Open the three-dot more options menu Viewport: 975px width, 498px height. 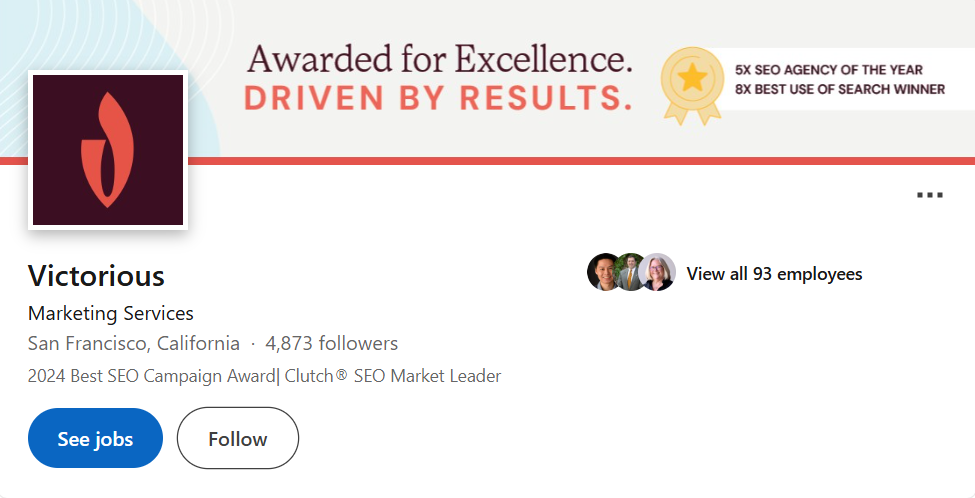coord(929,195)
